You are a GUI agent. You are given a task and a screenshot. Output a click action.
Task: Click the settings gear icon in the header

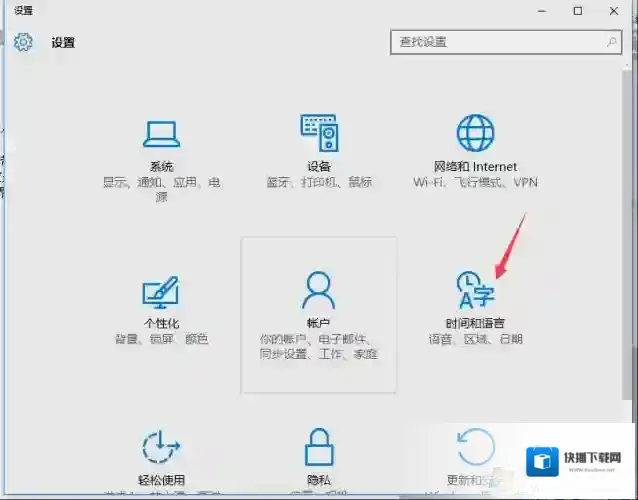pos(24,43)
